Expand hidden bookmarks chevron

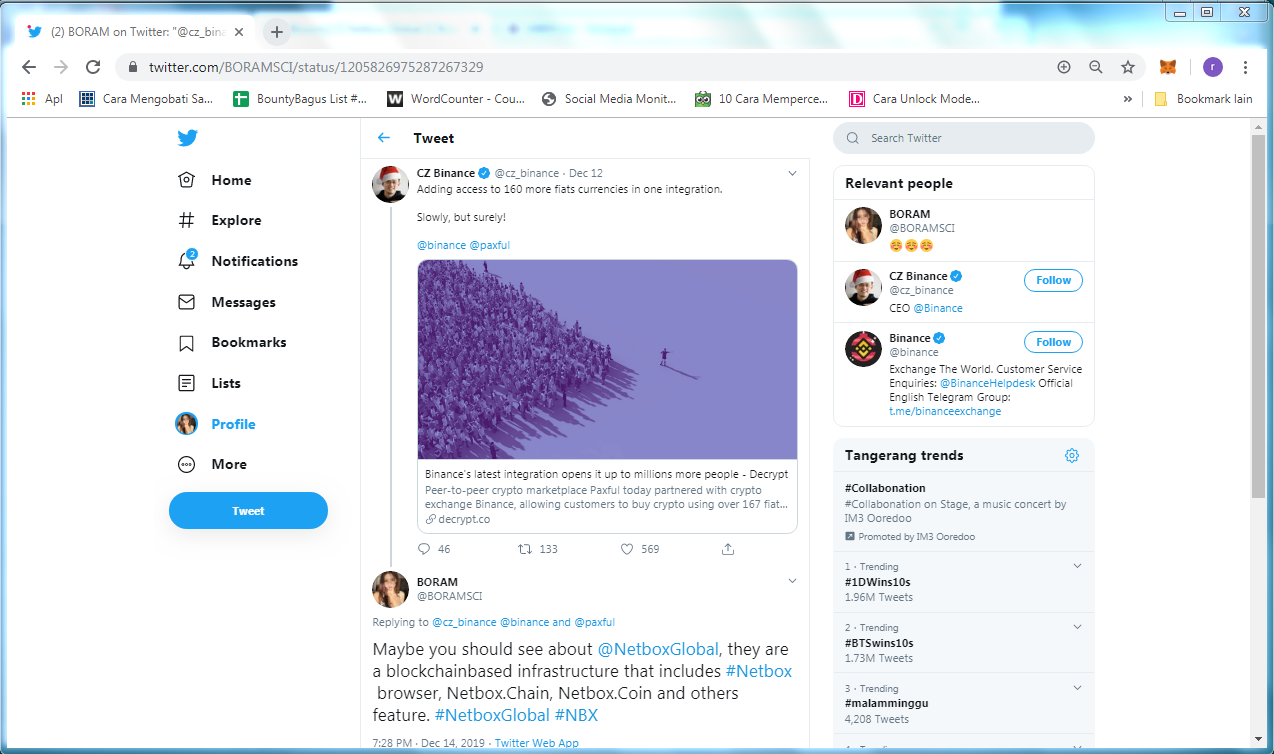pyautogui.click(x=1128, y=99)
